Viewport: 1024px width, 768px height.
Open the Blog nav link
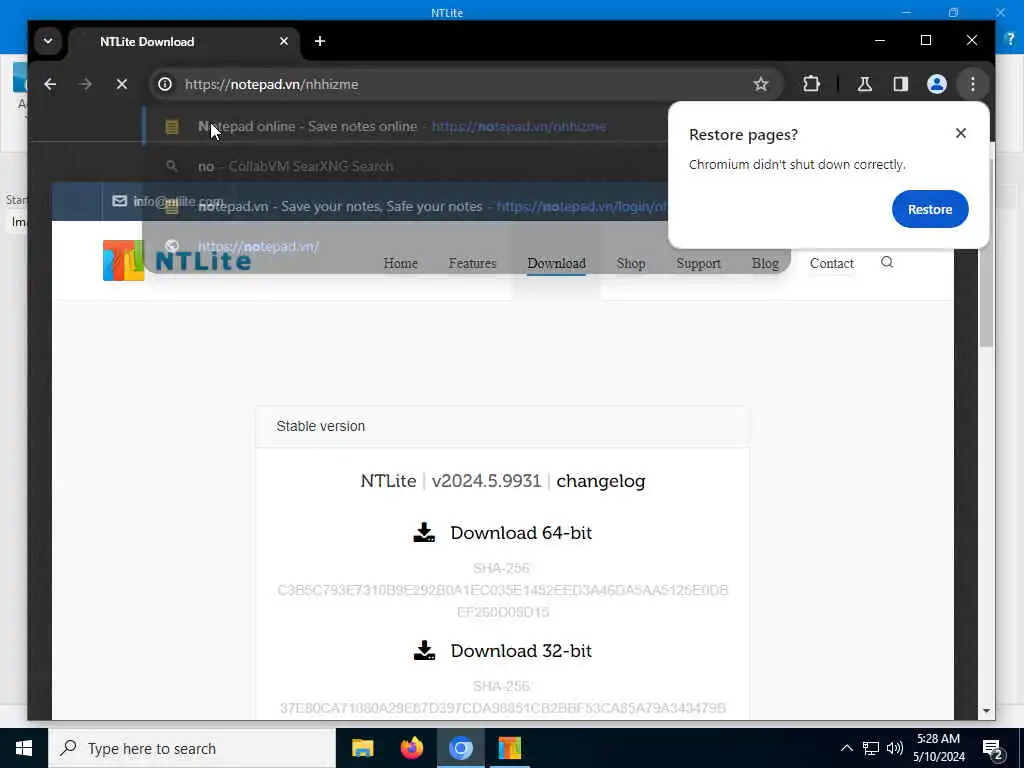[765, 263]
